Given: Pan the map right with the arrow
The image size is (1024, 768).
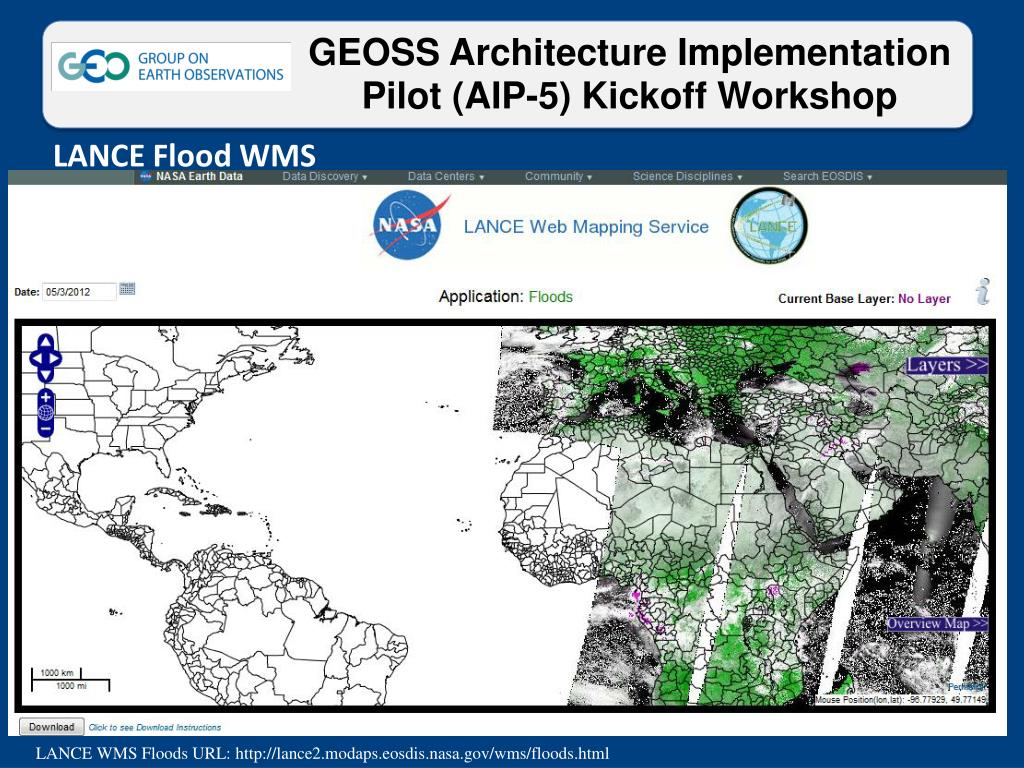Looking at the screenshot, I should 56,358.
